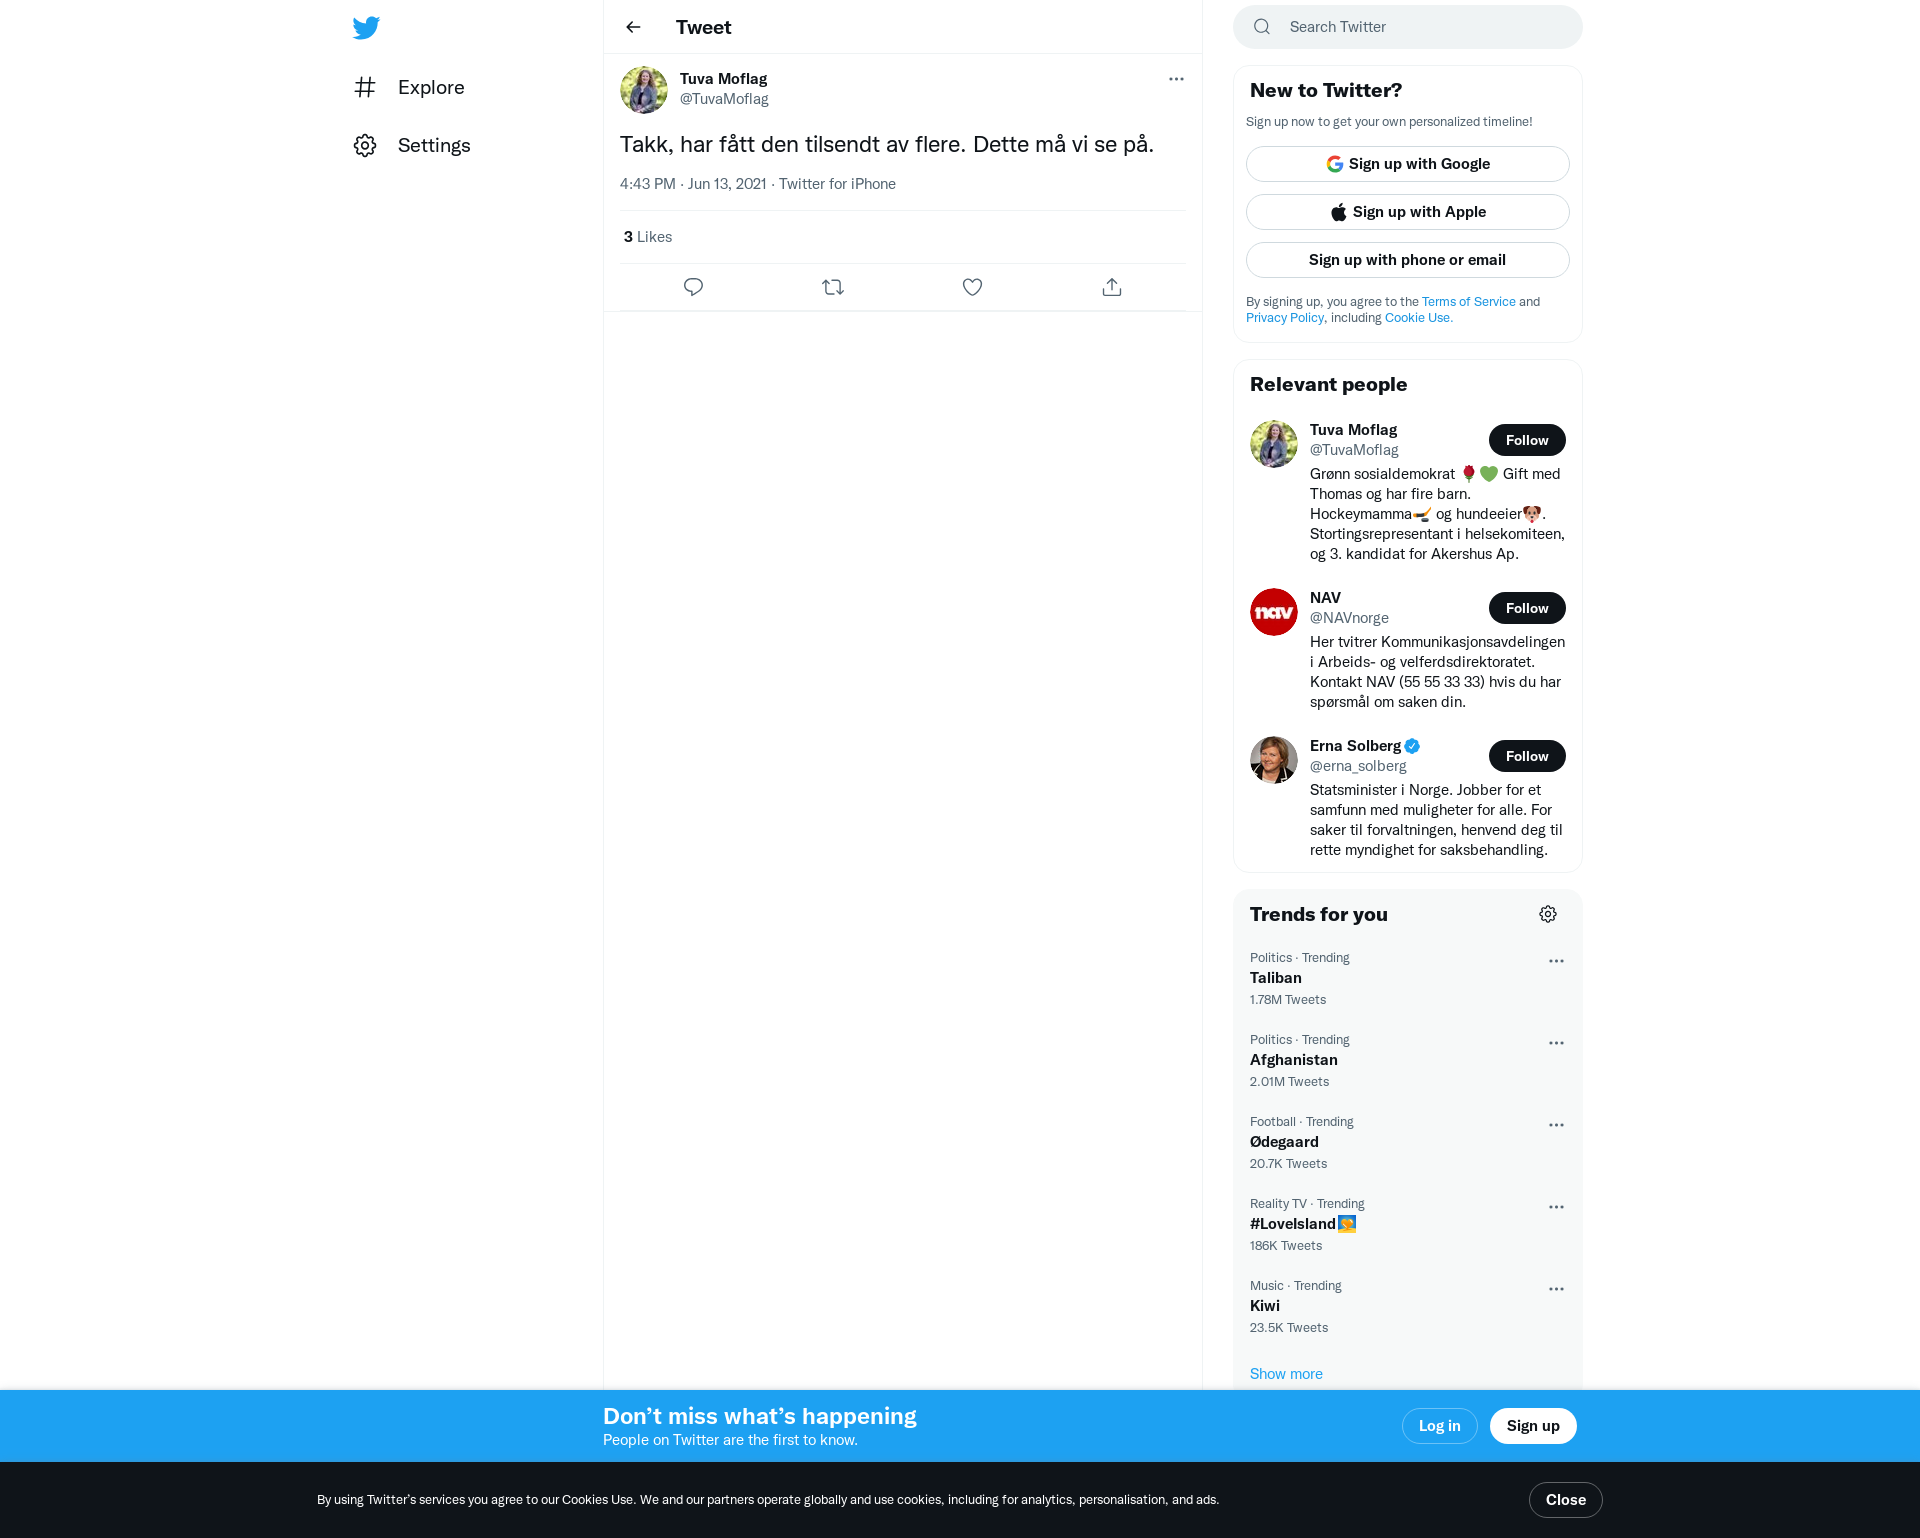Close the cookies notice

pyautogui.click(x=1566, y=1500)
